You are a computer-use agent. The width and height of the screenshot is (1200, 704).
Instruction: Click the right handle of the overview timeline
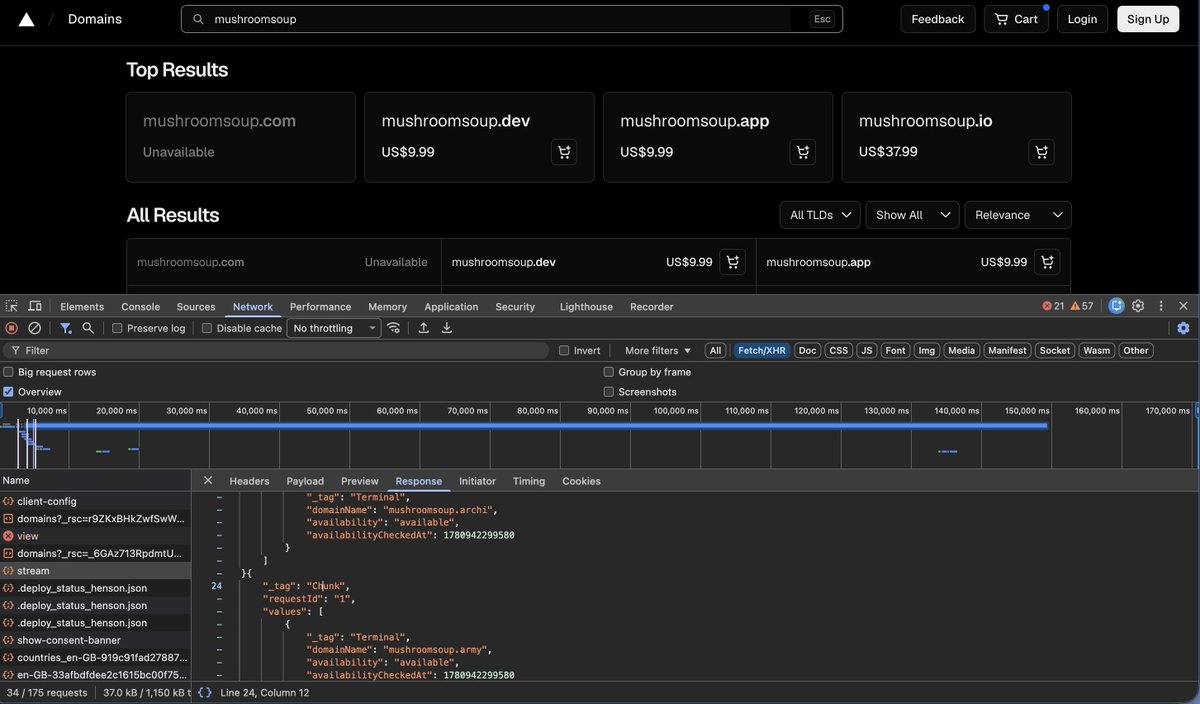point(1197,411)
